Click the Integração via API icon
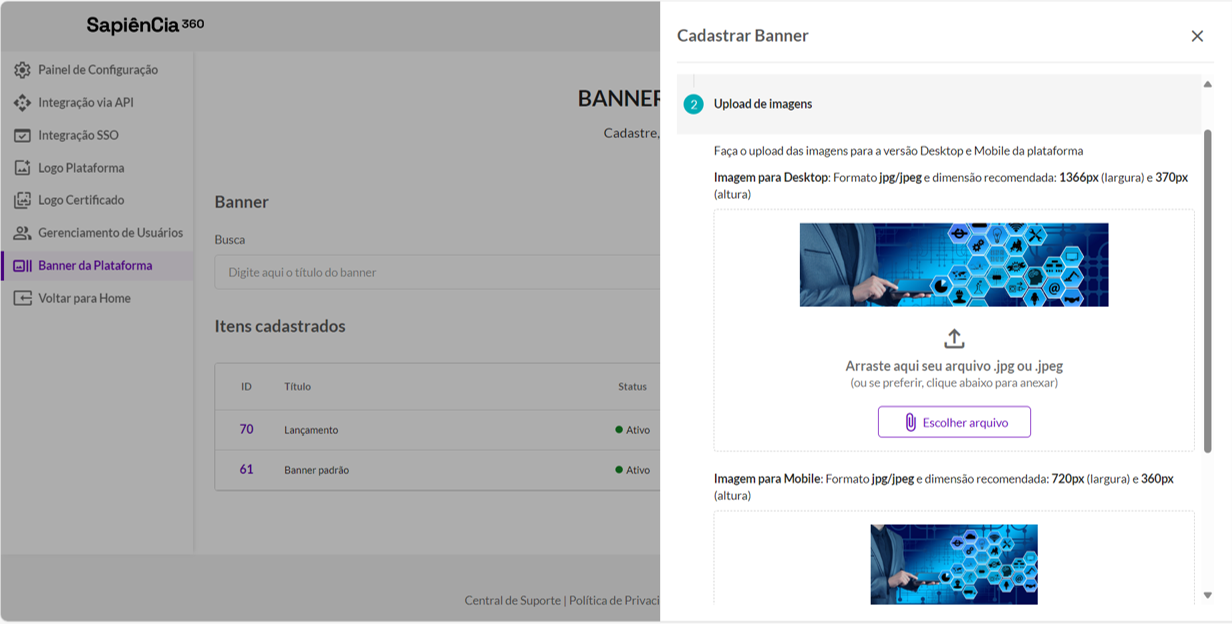Screen dimensions: 1232x624 pyautogui.click(x=22, y=103)
